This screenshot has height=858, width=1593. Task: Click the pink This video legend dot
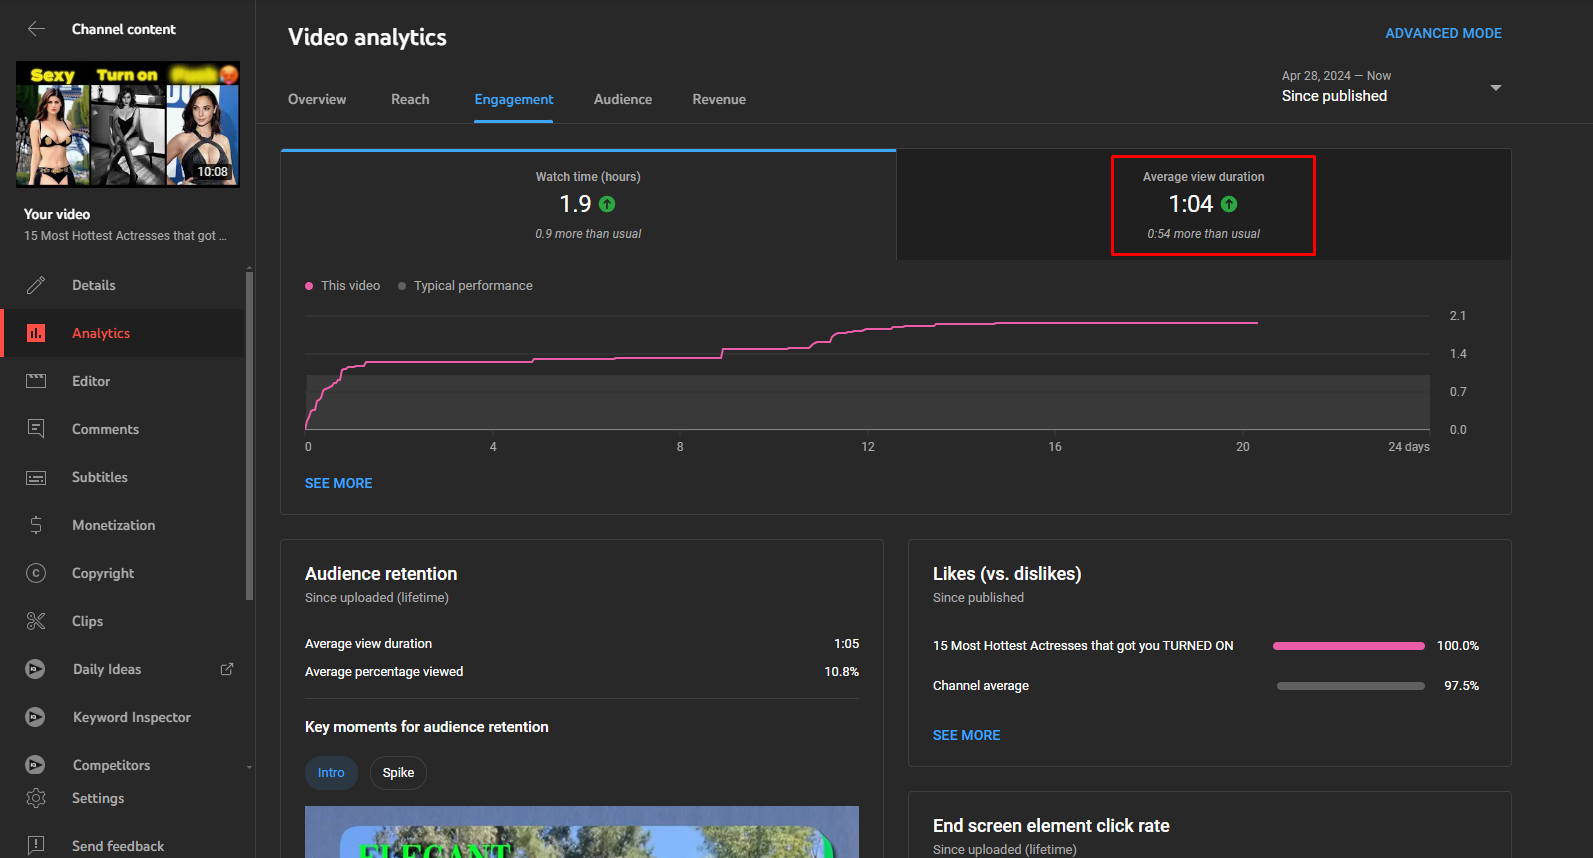pyautogui.click(x=309, y=286)
